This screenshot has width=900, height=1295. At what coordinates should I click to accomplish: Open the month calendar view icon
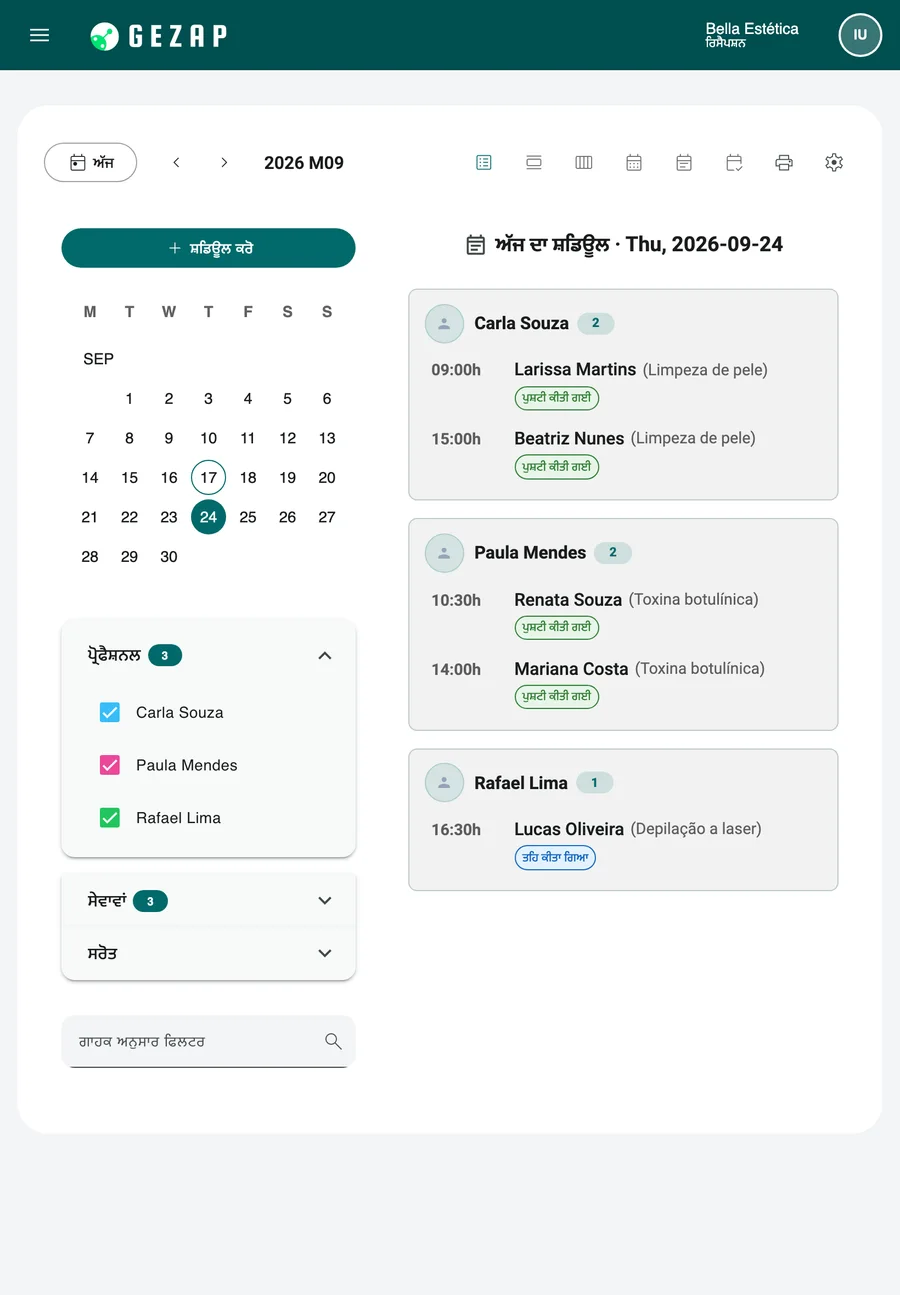tap(634, 162)
